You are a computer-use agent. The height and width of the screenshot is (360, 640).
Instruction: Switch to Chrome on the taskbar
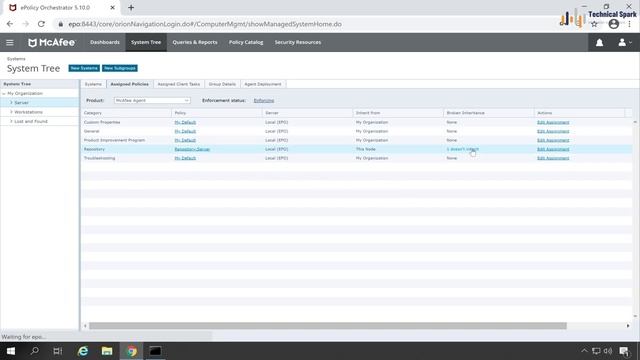coord(131,351)
